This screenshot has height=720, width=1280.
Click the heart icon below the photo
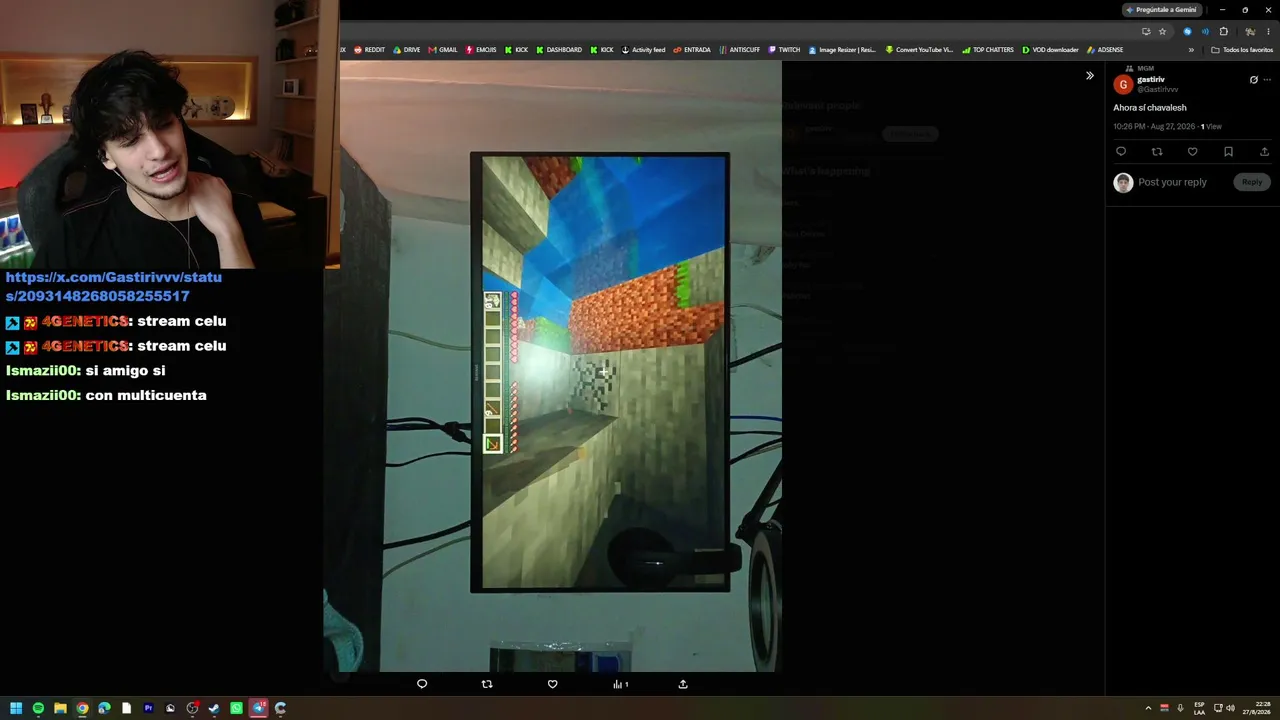[x=552, y=684]
